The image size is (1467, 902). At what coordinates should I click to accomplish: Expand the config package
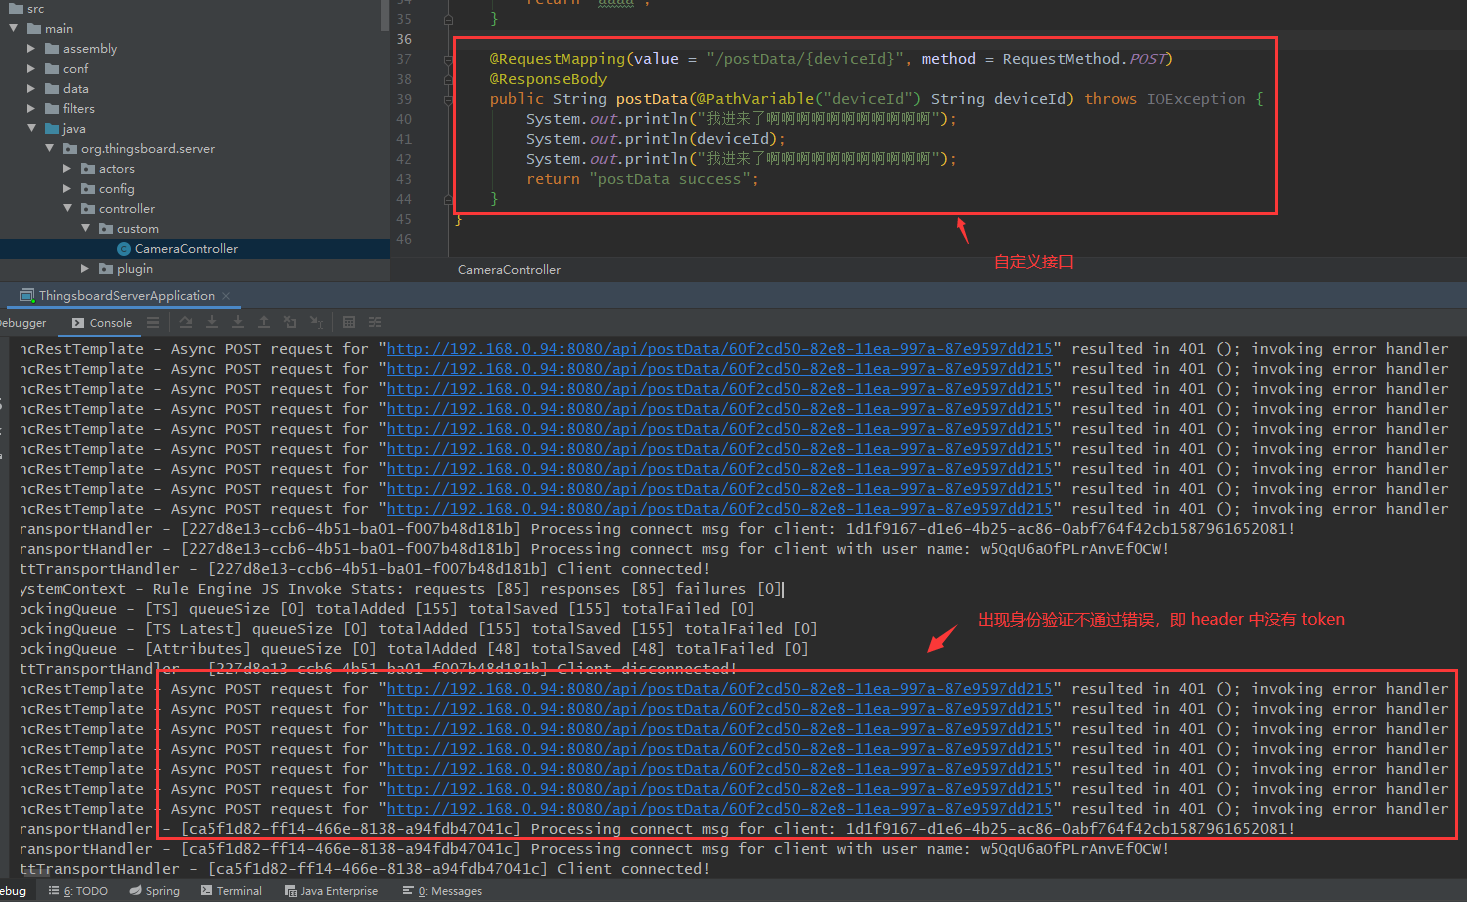click(x=67, y=189)
